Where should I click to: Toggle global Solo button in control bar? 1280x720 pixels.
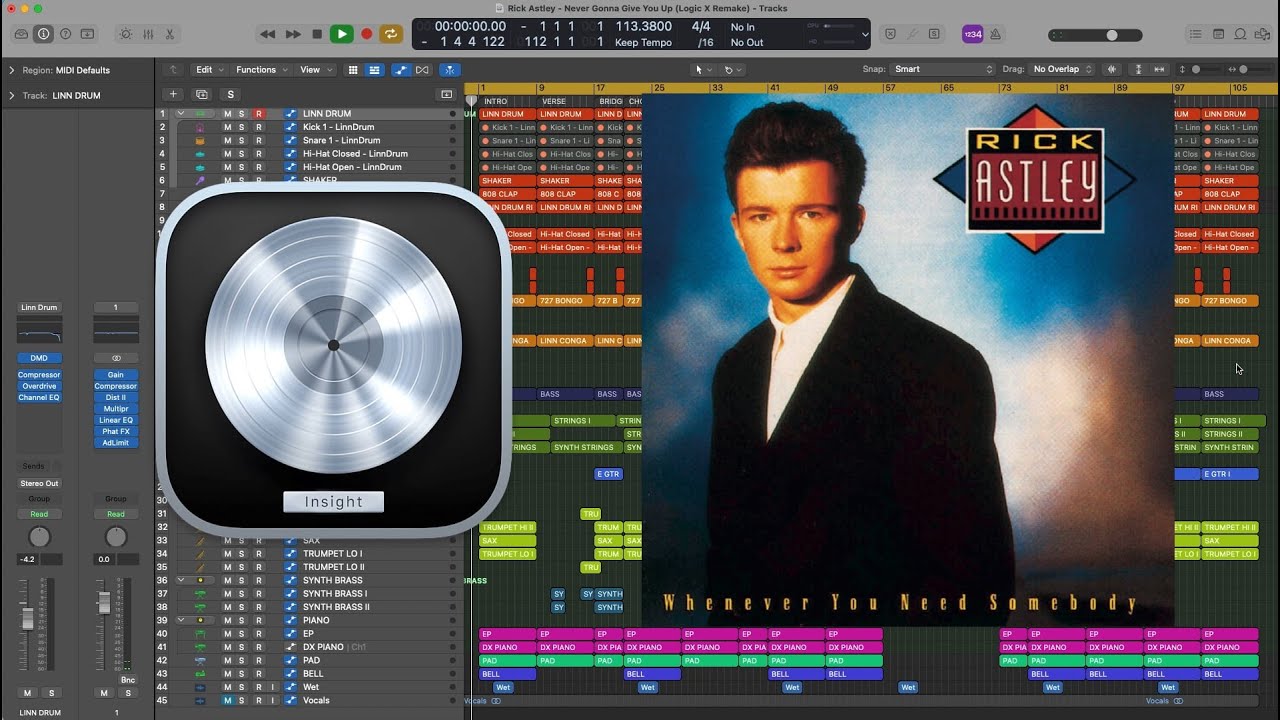point(934,34)
